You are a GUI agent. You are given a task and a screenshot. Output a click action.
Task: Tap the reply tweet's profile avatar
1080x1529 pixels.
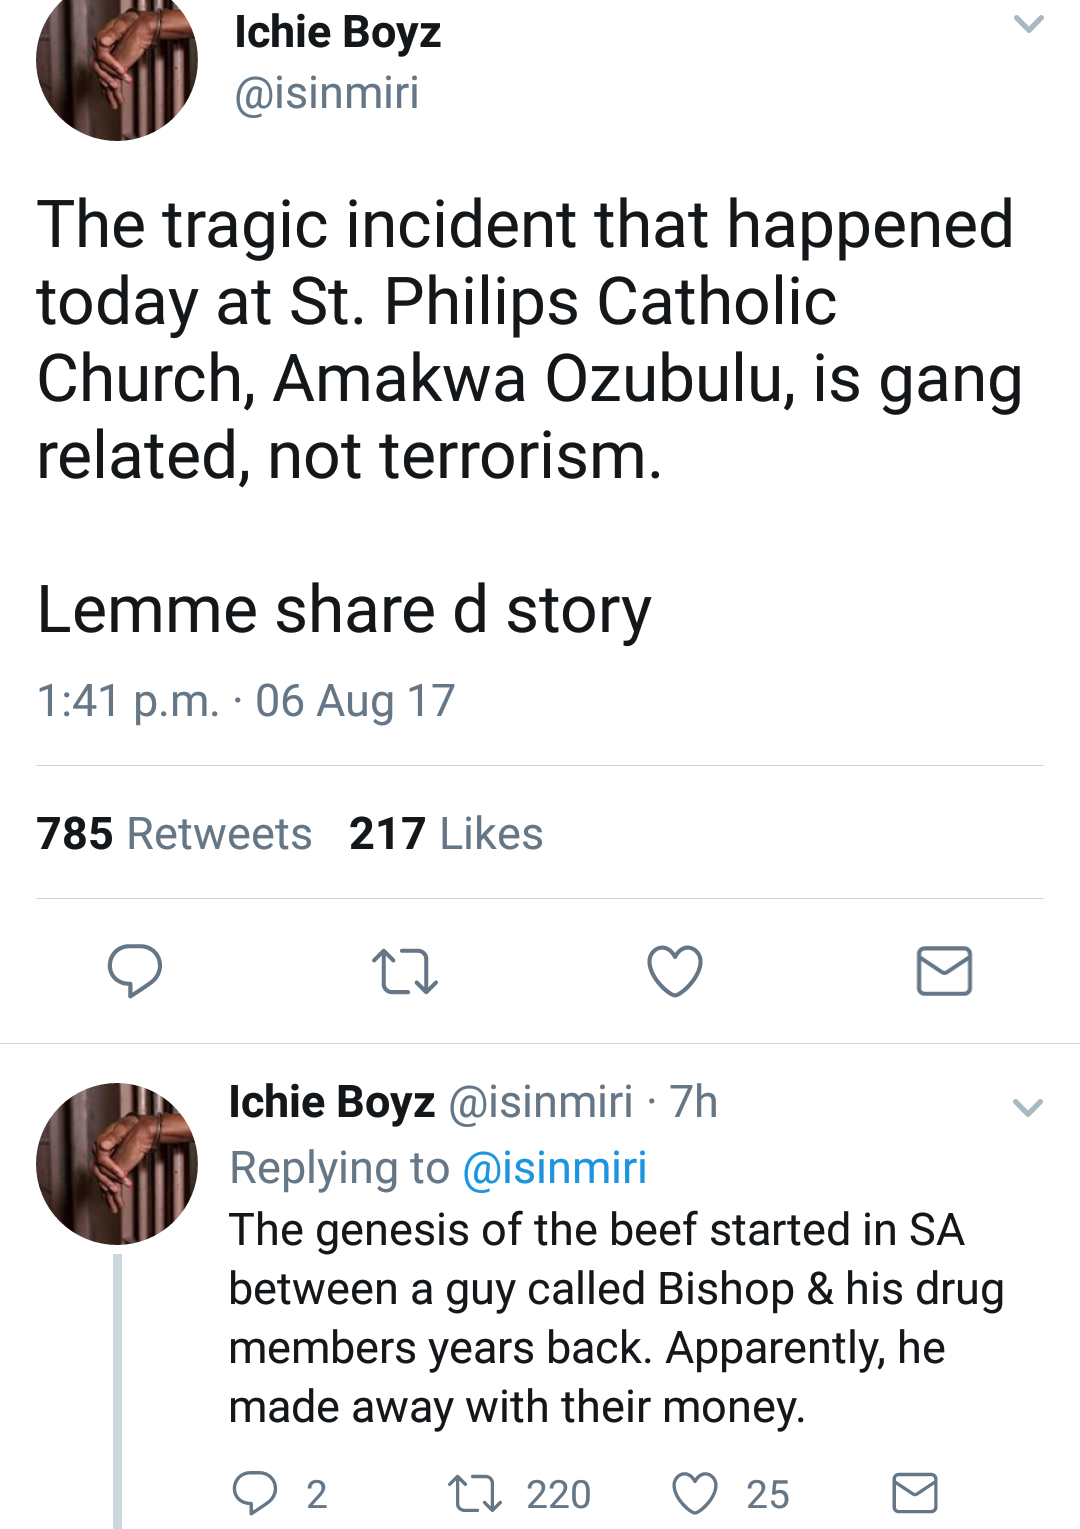(116, 1163)
